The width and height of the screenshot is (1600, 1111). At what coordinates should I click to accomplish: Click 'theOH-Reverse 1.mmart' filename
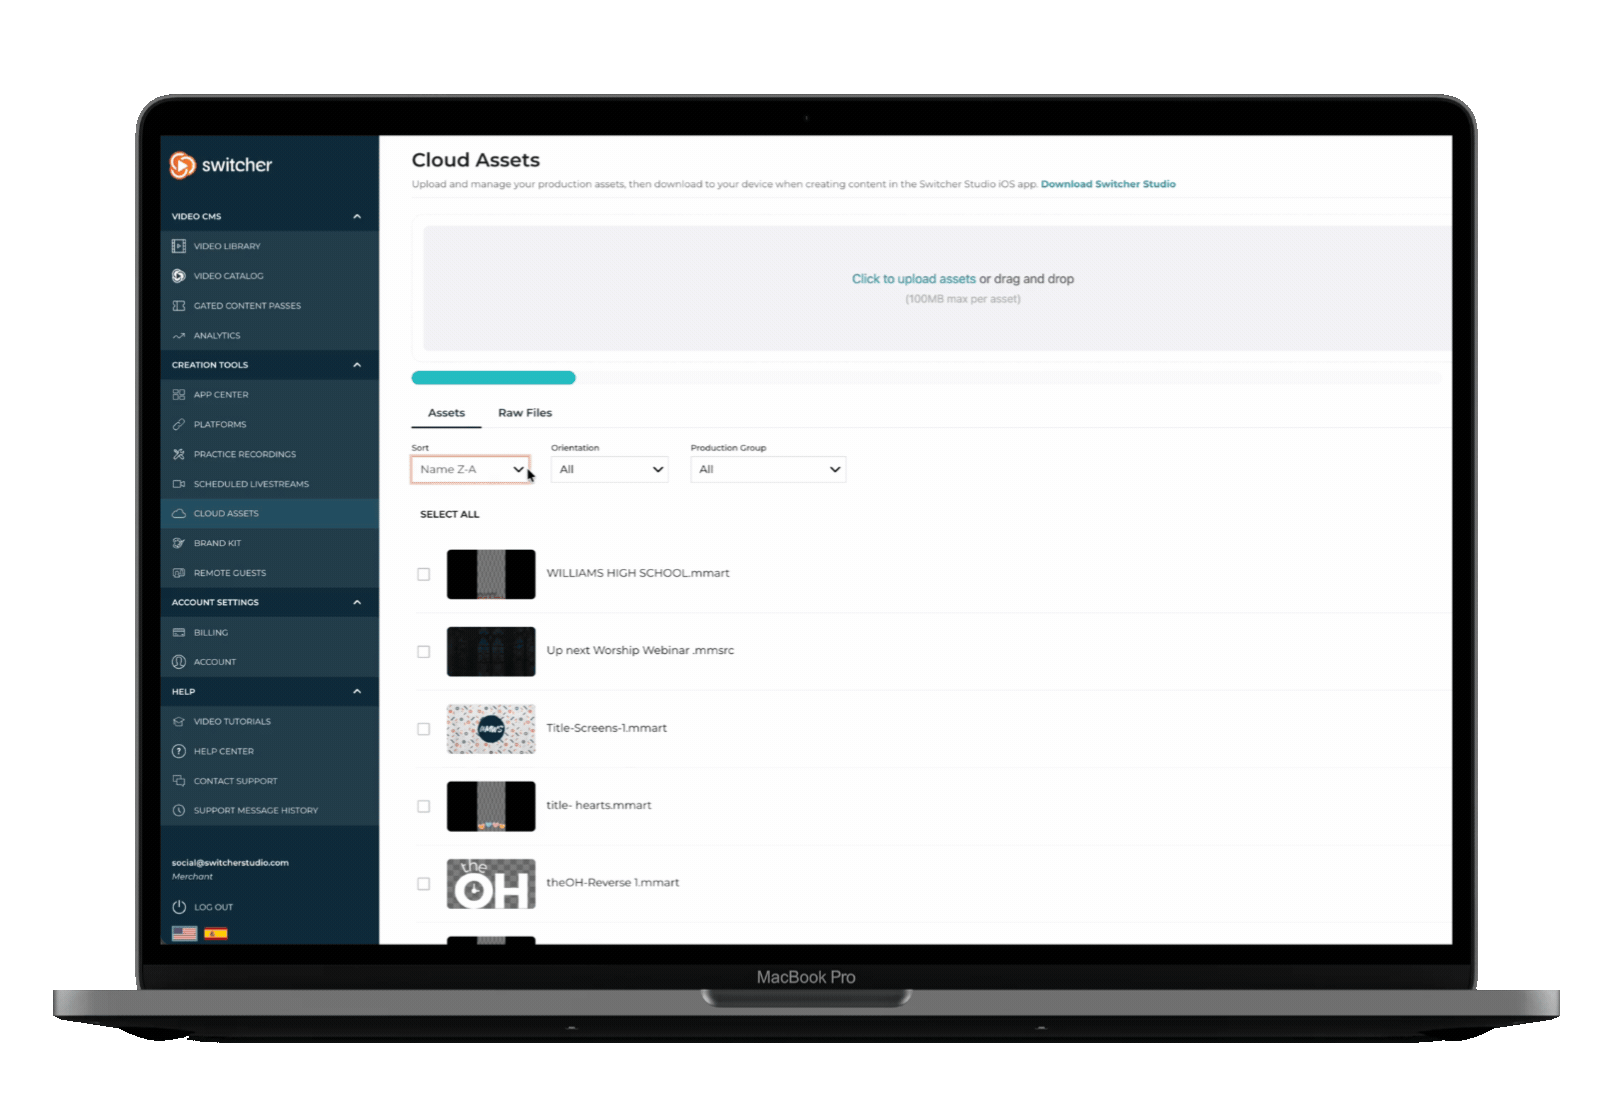click(613, 883)
